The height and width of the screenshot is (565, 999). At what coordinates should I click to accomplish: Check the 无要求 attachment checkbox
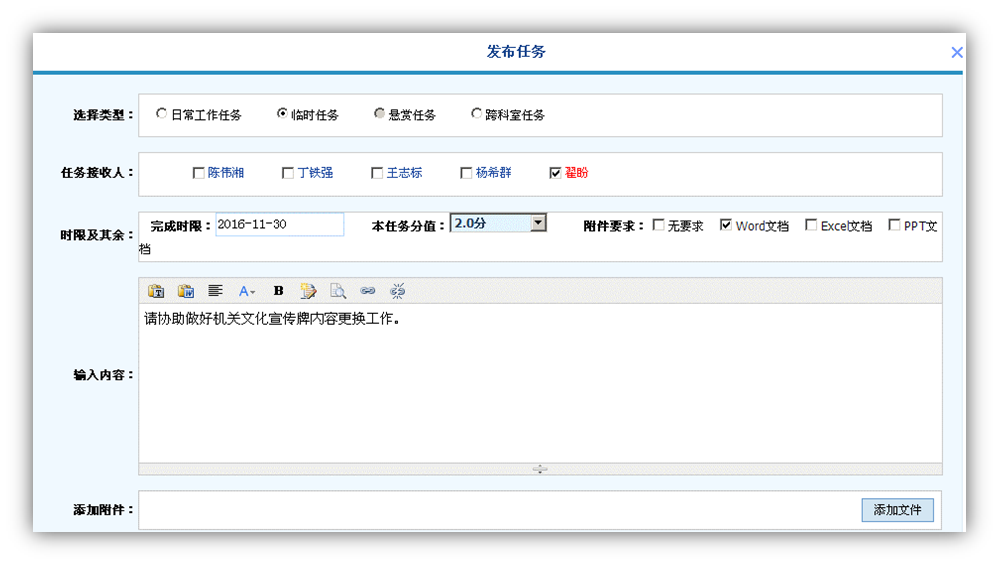pyautogui.click(x=658, y=225)
